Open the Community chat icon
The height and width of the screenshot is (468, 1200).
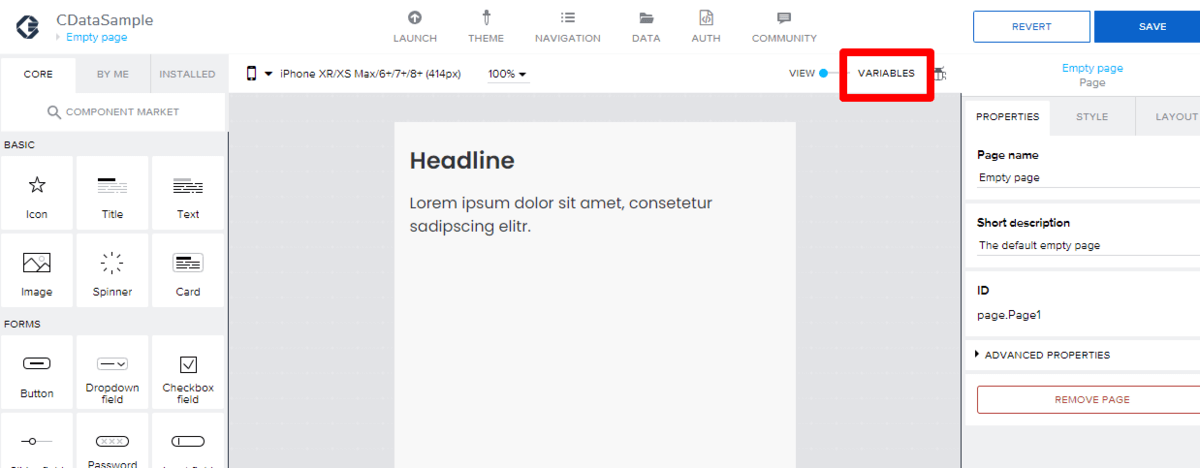click(784, 18)
